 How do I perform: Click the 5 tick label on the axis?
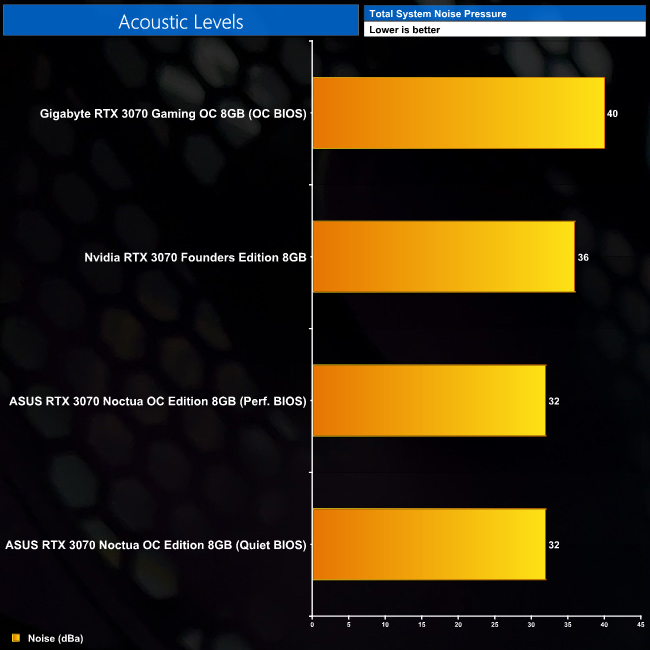point(349,625)
